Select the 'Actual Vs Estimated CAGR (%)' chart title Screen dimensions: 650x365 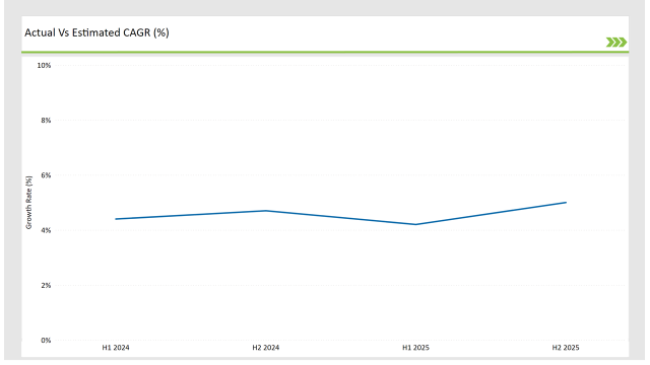97,33
